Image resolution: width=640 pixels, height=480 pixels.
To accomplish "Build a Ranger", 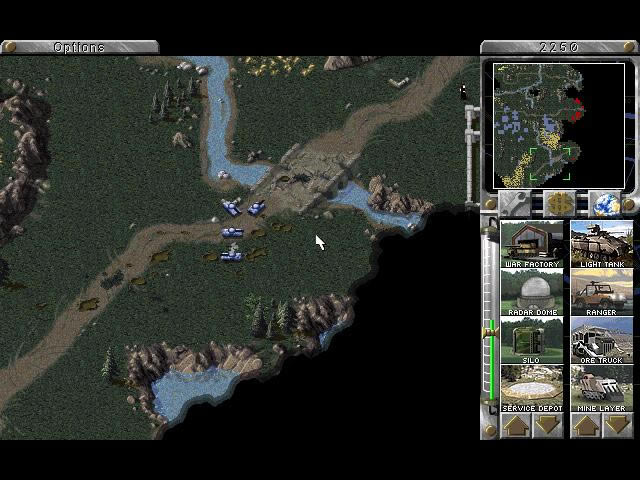I will (602, 292).
